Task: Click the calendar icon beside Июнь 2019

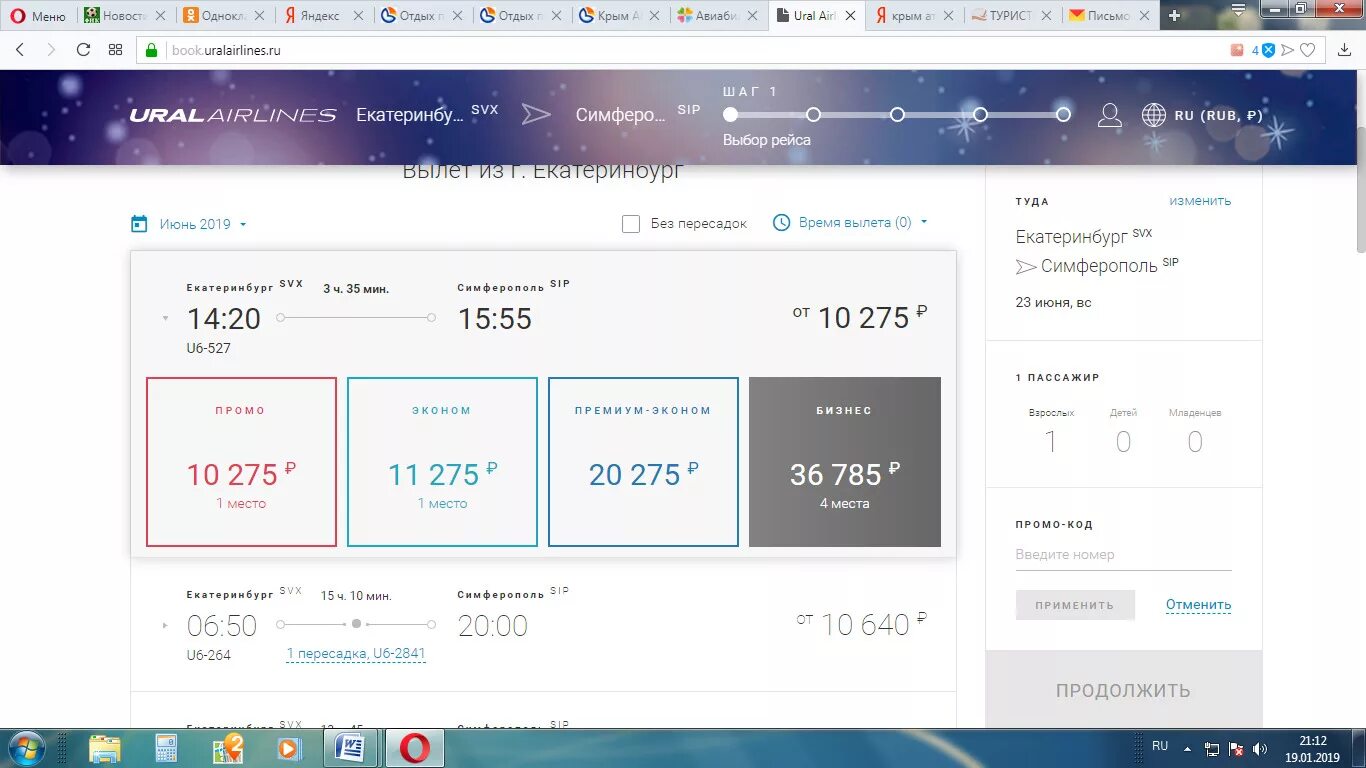Action: click(x=139, y=224)
